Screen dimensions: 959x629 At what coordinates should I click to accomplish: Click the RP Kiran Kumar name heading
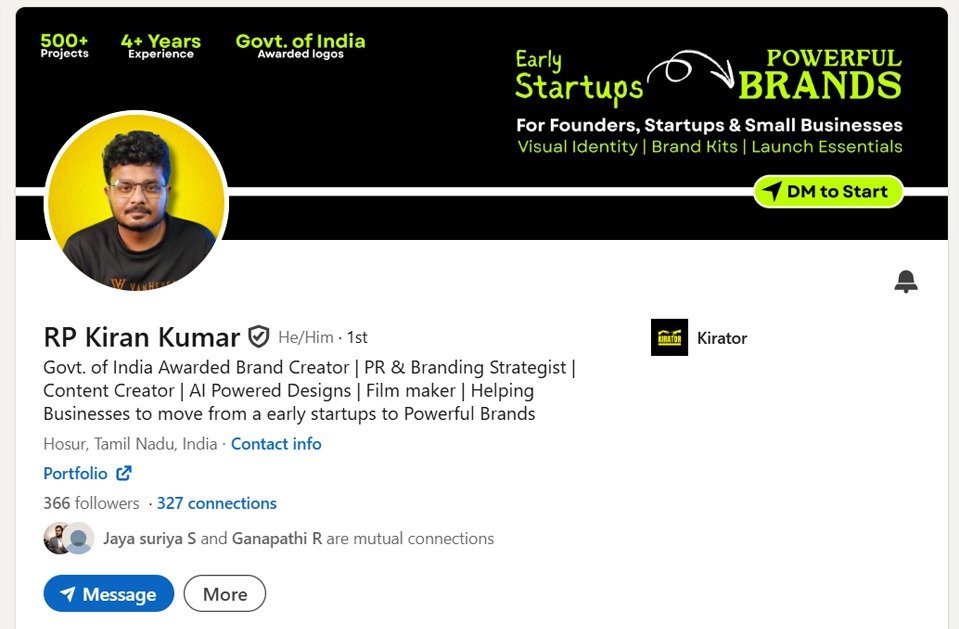tap(142, 336)
